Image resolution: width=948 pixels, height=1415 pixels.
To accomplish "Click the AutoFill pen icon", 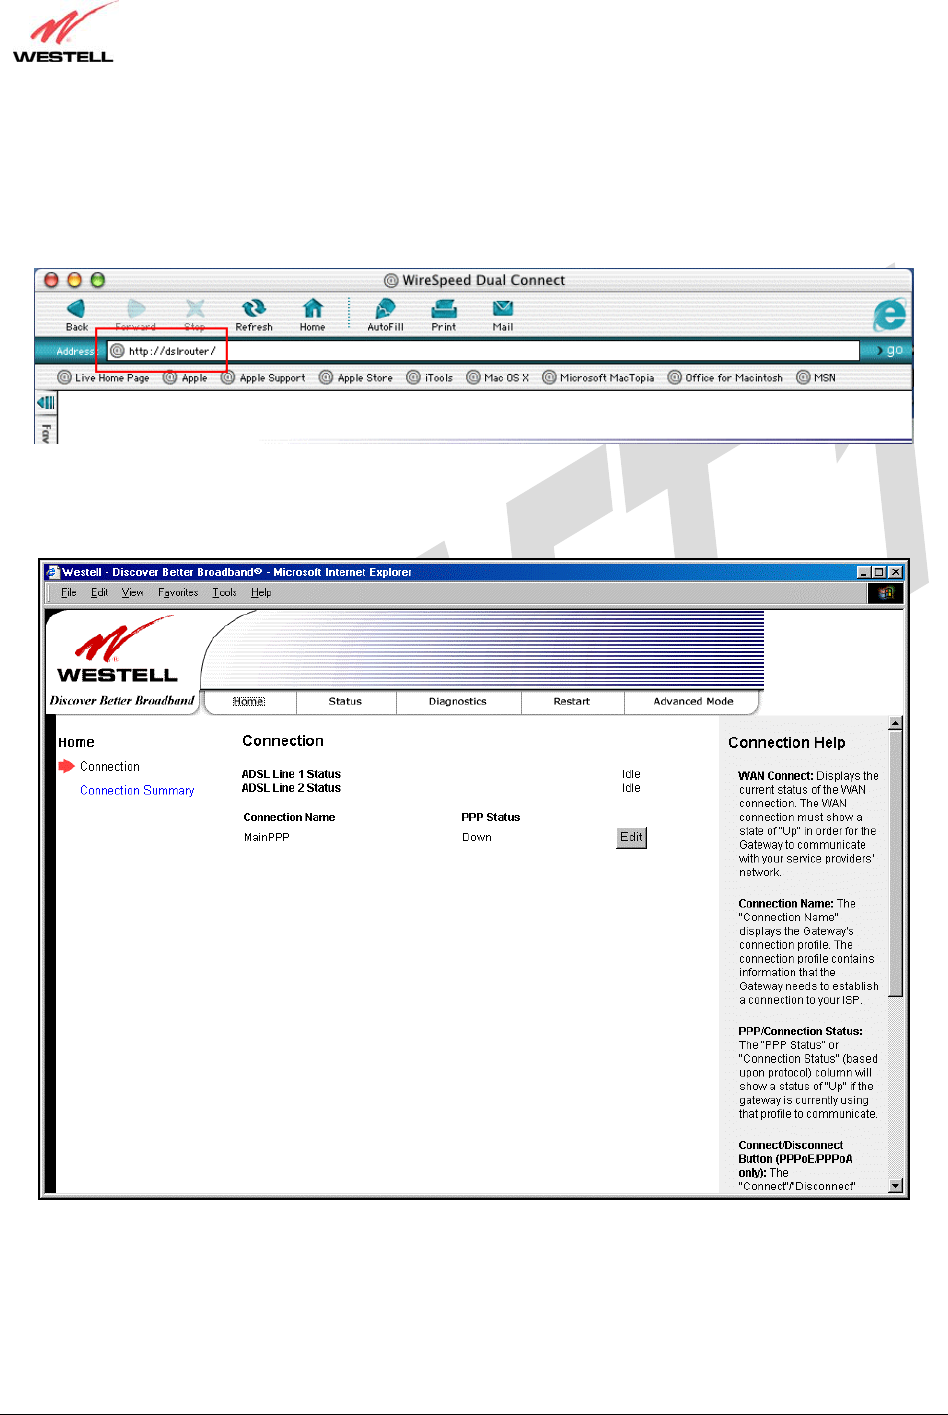I will [385, 308].
